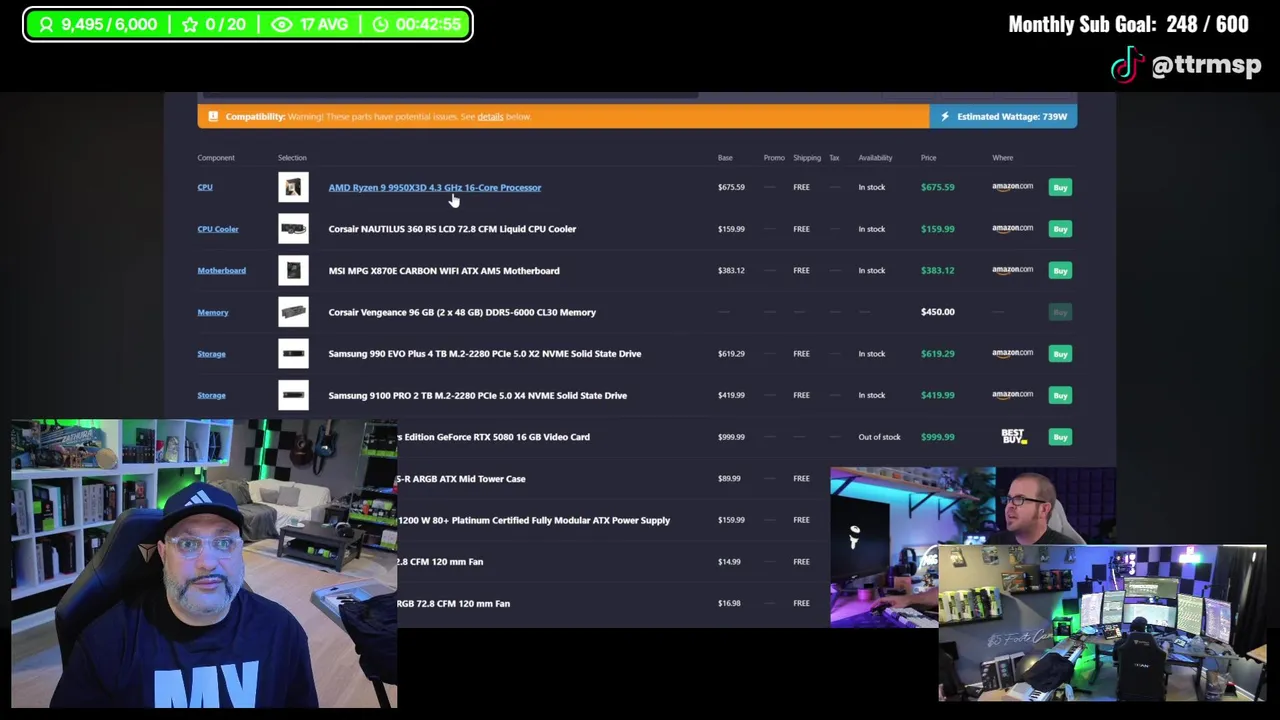The height and width of the screenshot is (720, 1280).
Task: Click the TikTok logo icon
Action: point(1127,65)
